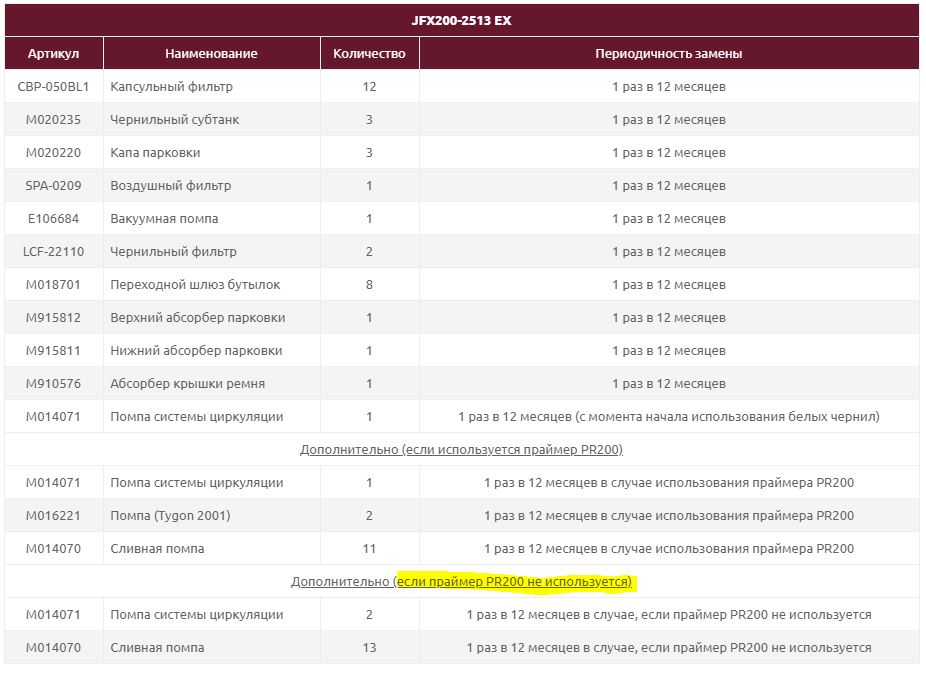
Task: Click quantity 13 for Сливная помпа
Action: pyautogui.click(x=369, y=647)
